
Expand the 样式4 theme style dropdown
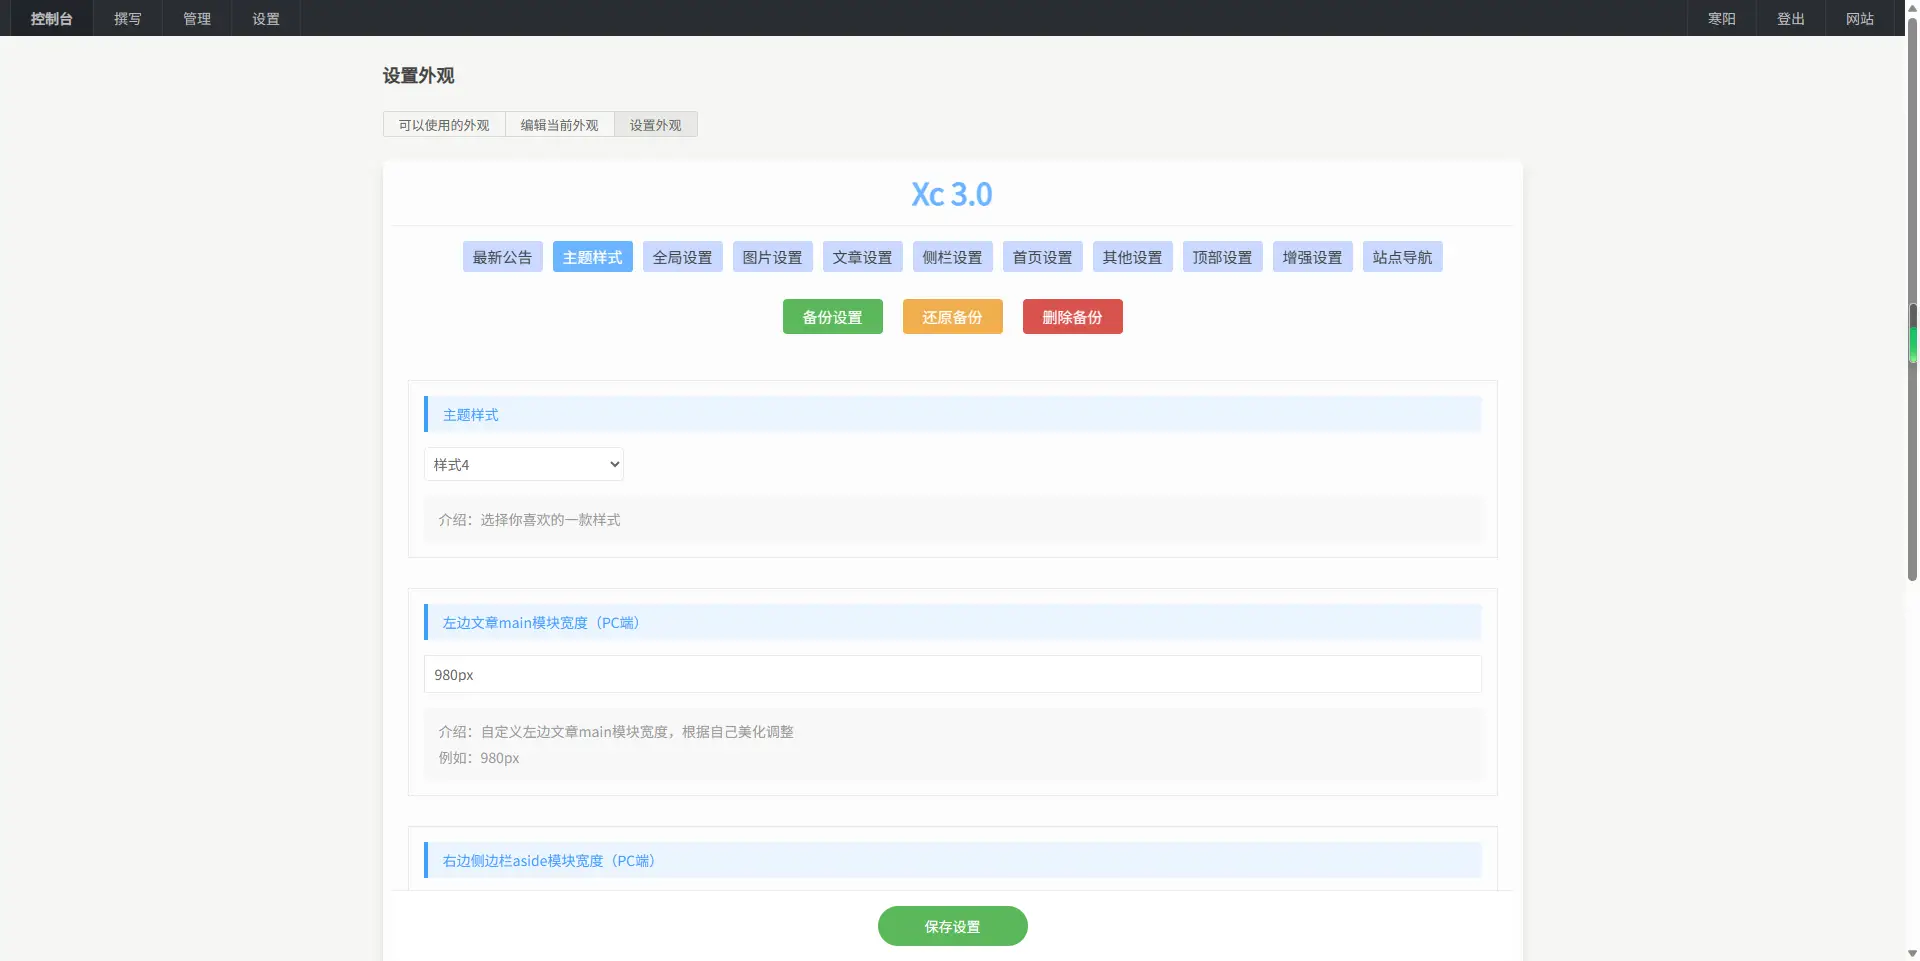click(524, 464)
